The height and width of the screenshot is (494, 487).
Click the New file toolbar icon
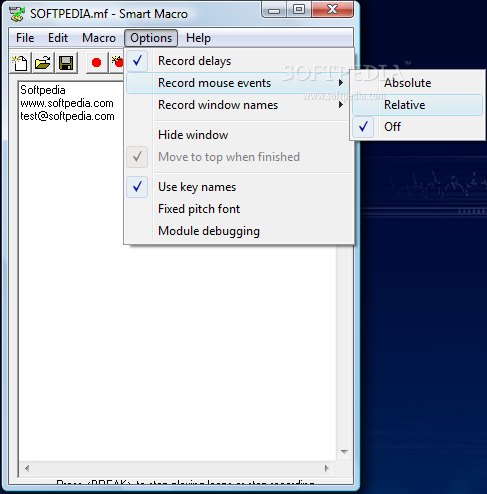tap(20, 63)
